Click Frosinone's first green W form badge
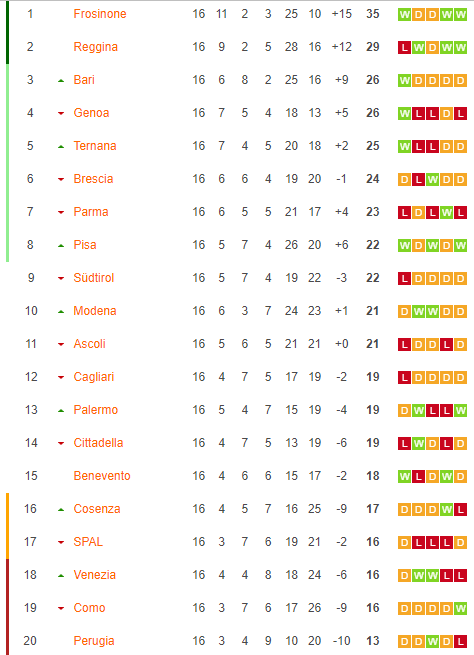The width and height of the screenshot is (474, 655). (x=404, y=15)
